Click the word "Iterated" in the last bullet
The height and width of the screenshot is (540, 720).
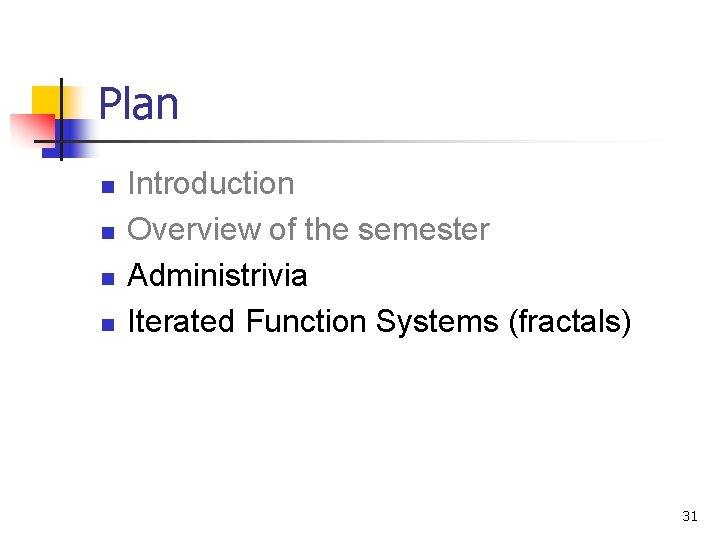click(182, 322)
